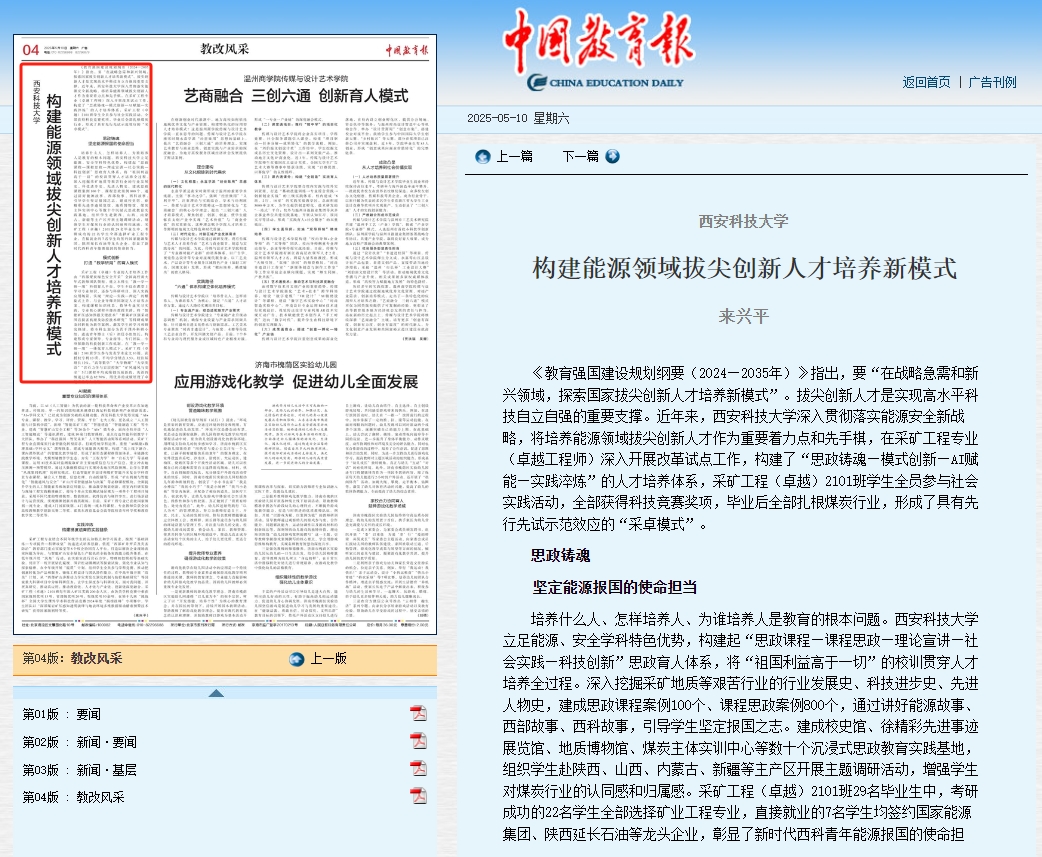Open page 第03版 新闻·基层
Image resolution: width=1042 pixels, height=857 pixels.
pyautogui.click(x=80, y=770)
